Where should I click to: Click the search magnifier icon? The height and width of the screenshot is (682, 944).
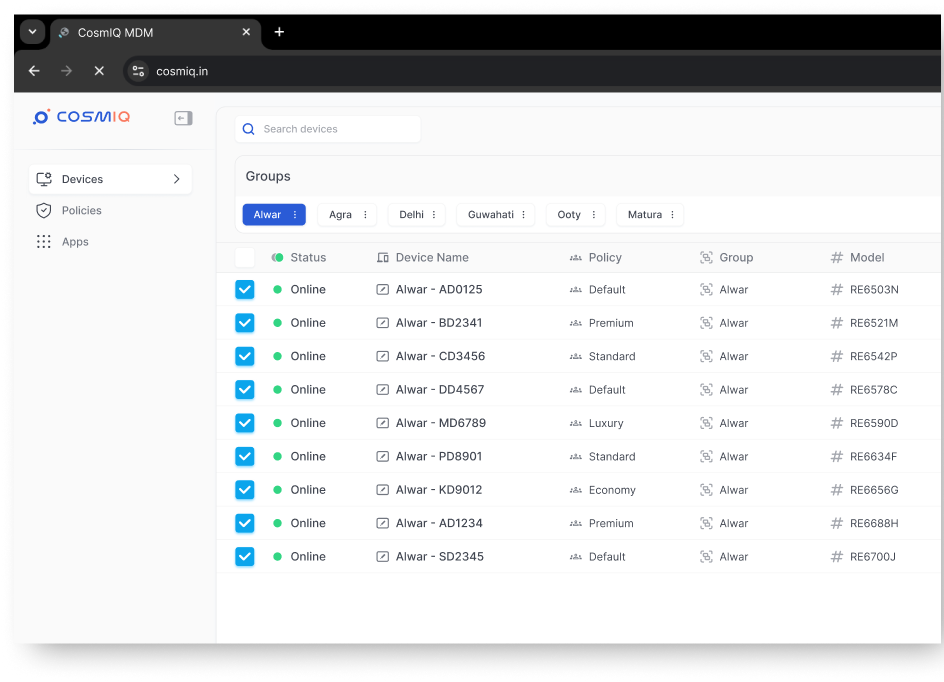249,129
